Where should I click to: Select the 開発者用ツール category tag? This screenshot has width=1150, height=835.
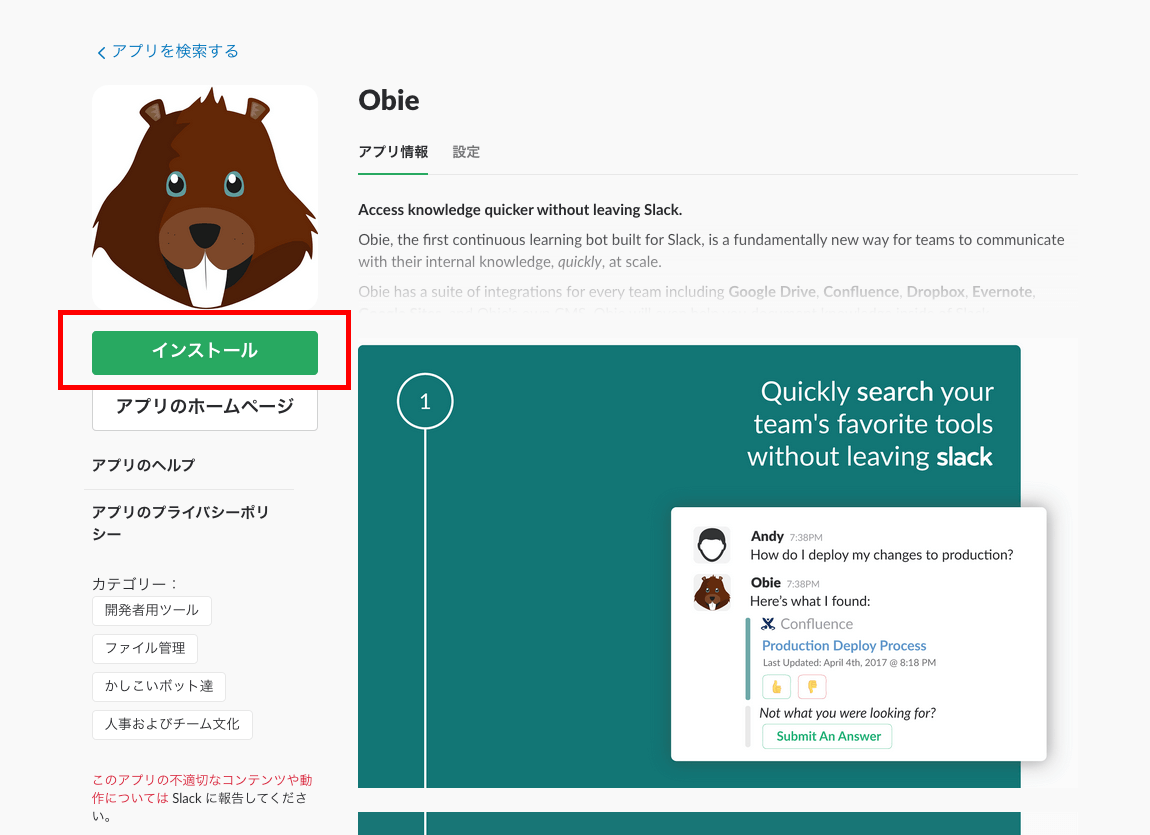click(x=152, y=610)
